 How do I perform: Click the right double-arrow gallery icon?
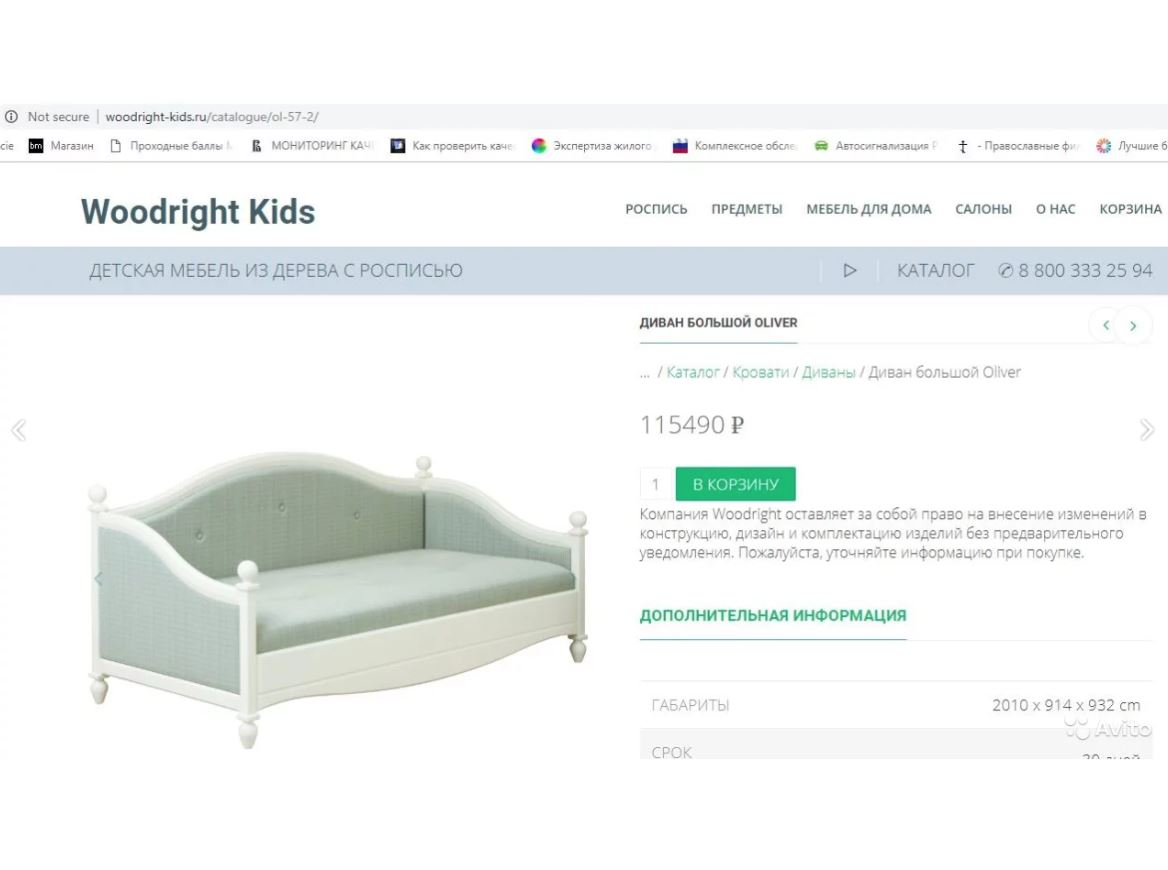pos(1147,430)
